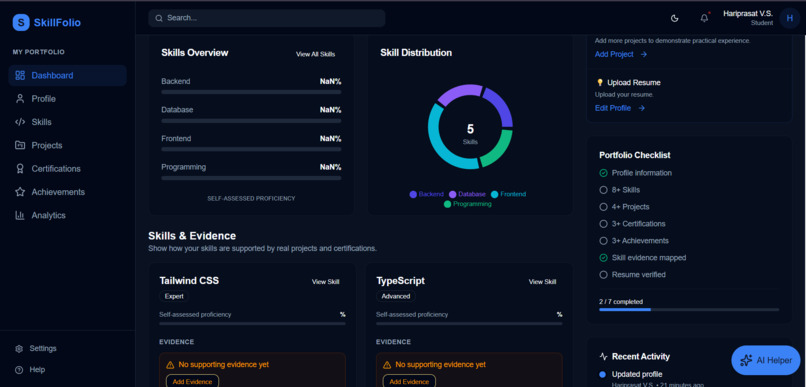The height and width of the screenshot is (387, 806).
Task: Click the Help question mark icon
Action: [19, 370]
